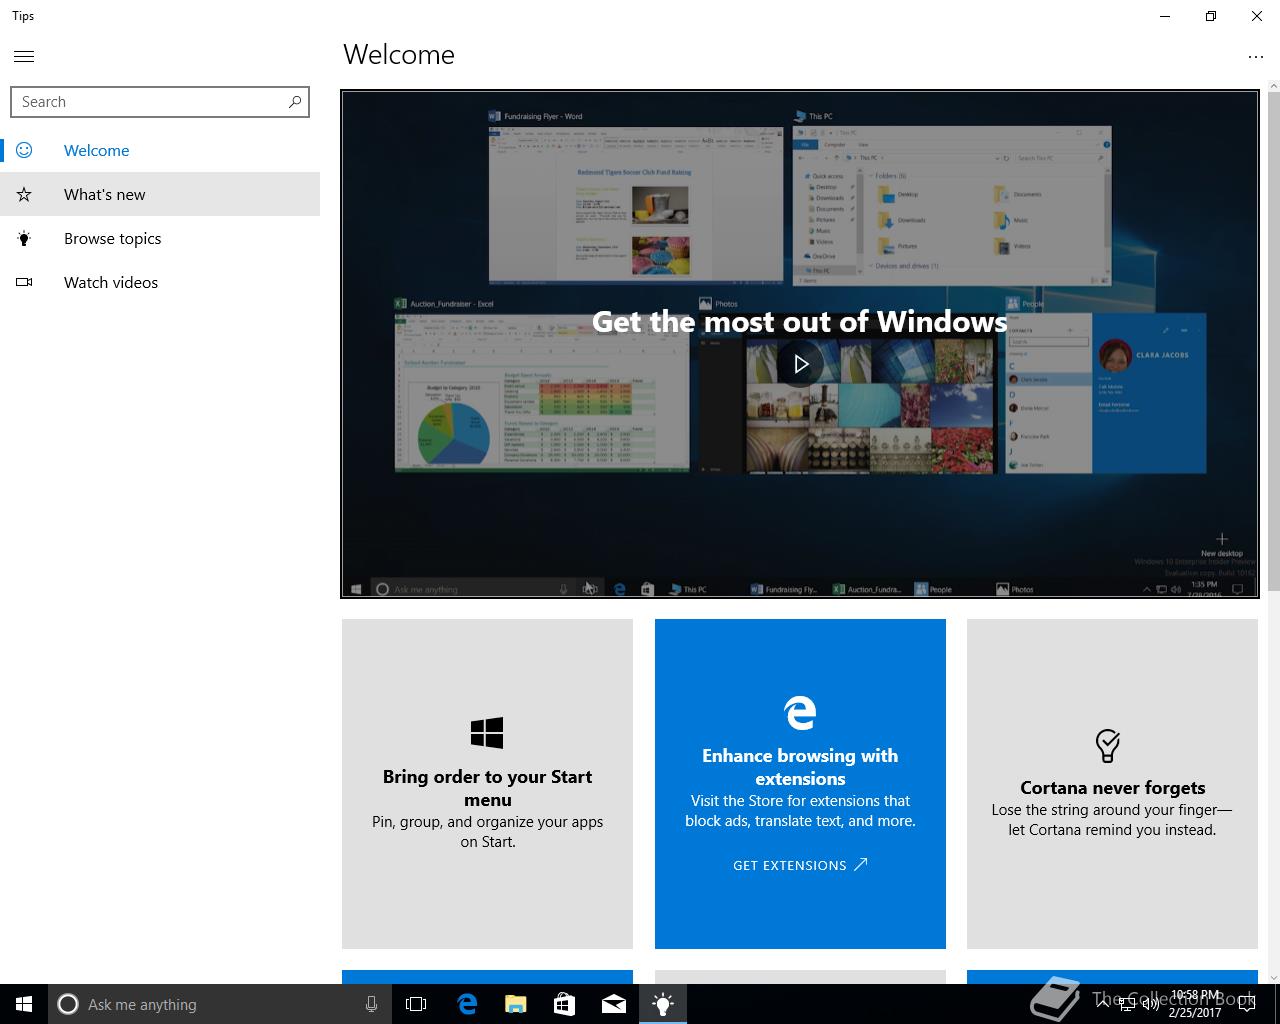Click the Watch videos camera icon
This screenshot has height=1024, width=1280.
[24, 282]
